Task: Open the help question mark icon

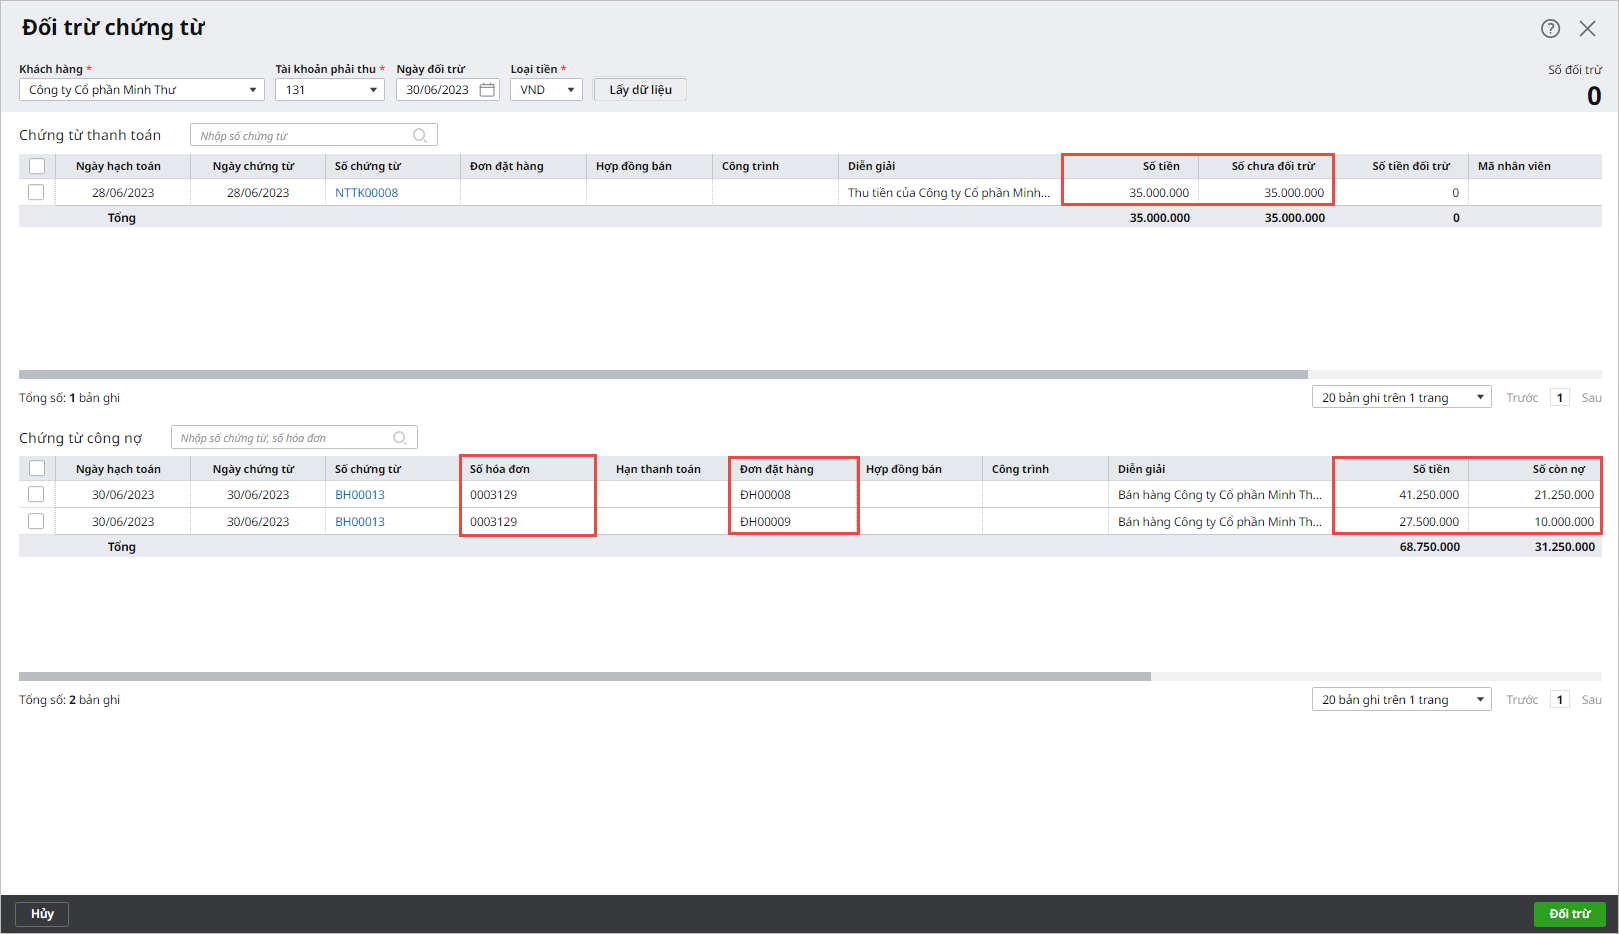Action: 1550,29
